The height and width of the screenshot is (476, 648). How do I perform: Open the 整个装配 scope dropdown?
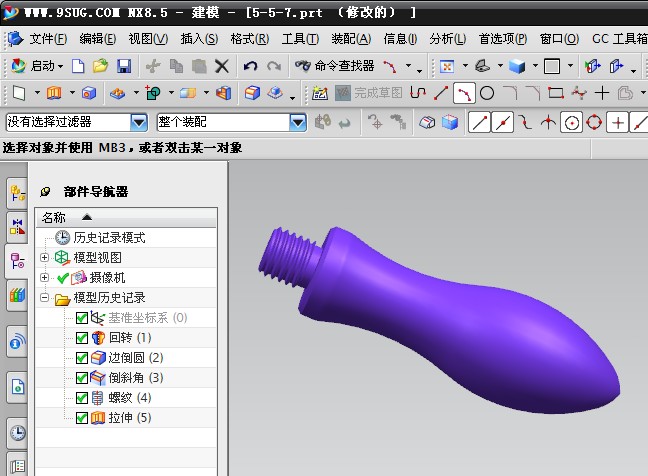298,122
